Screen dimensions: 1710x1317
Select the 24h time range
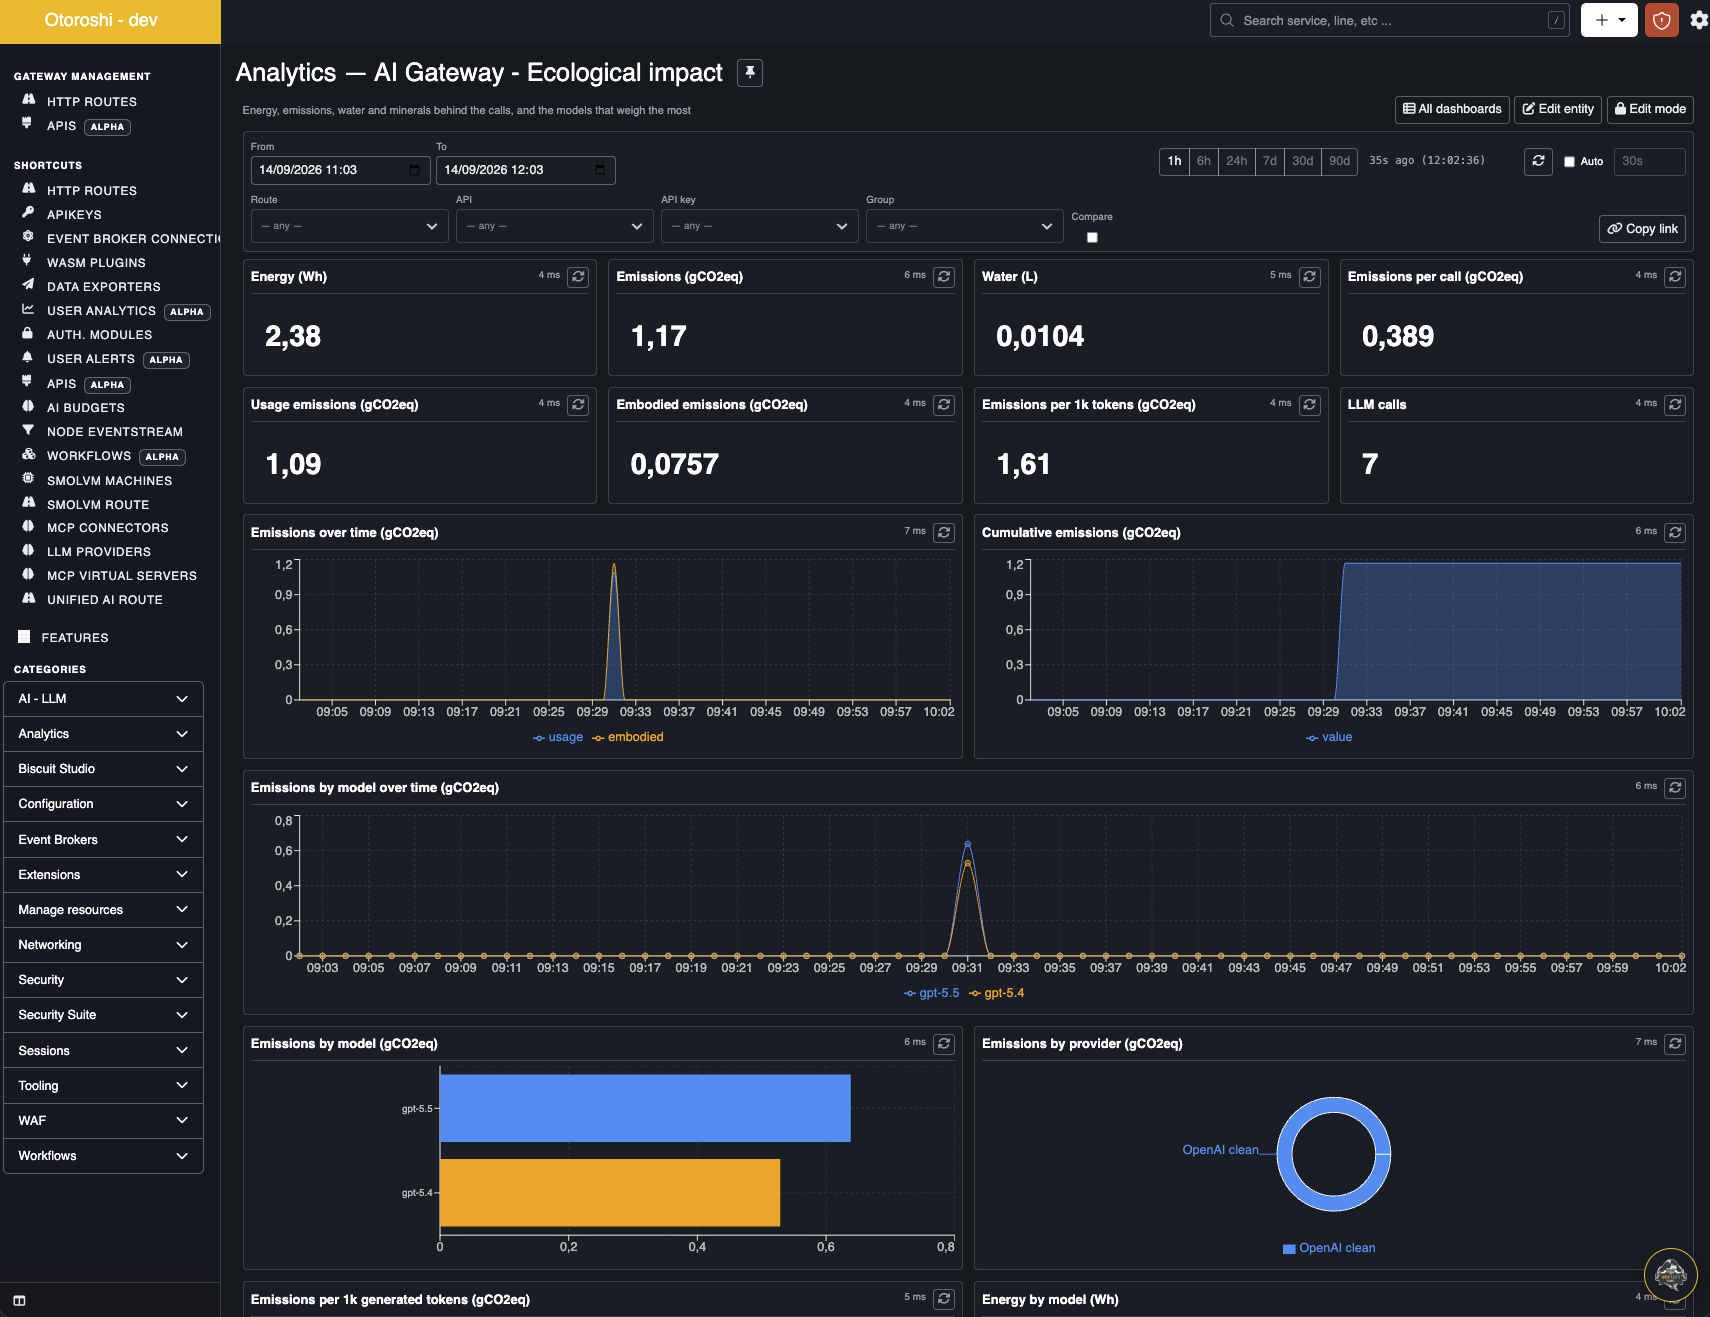pyautogui.click(x=1237, y=161)
